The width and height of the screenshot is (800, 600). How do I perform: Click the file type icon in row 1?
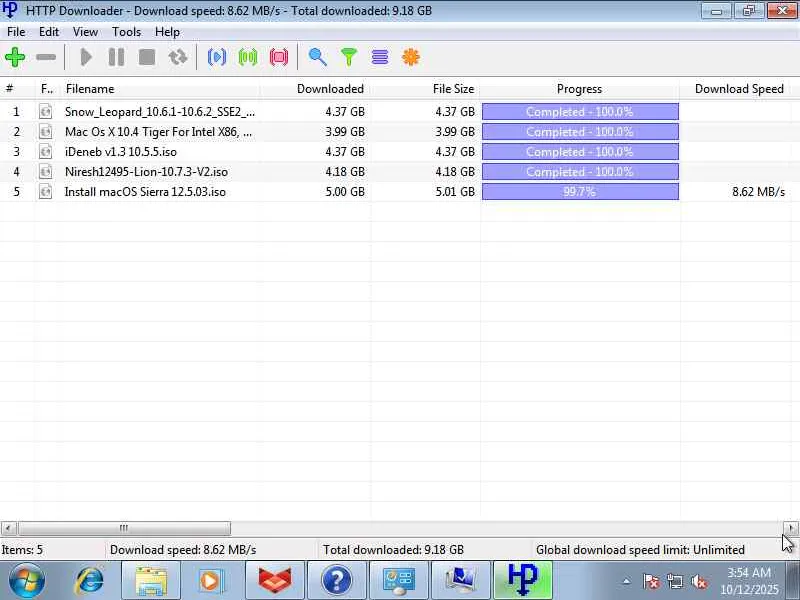45,111
